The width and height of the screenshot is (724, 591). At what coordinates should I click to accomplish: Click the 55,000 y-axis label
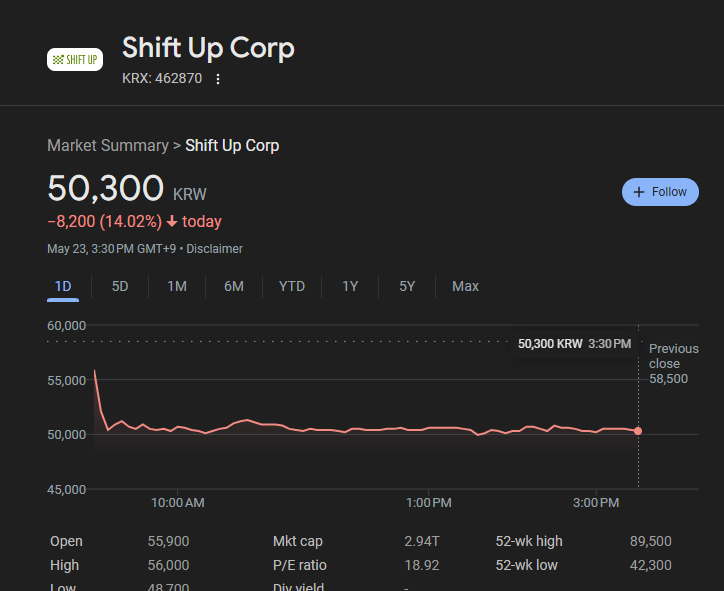(x=66, y=381)
